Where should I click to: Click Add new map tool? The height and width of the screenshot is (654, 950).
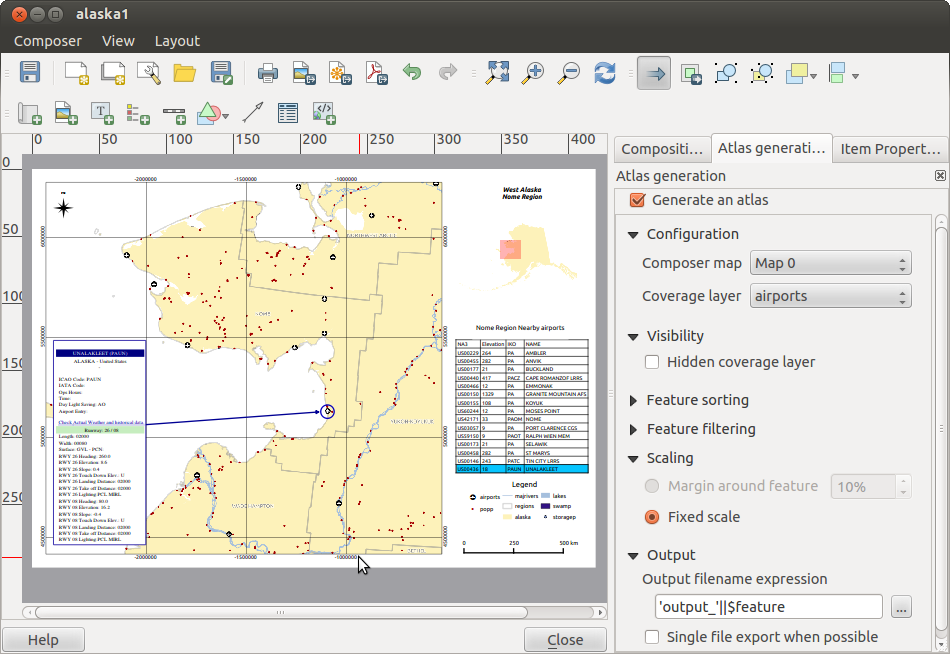28,113
